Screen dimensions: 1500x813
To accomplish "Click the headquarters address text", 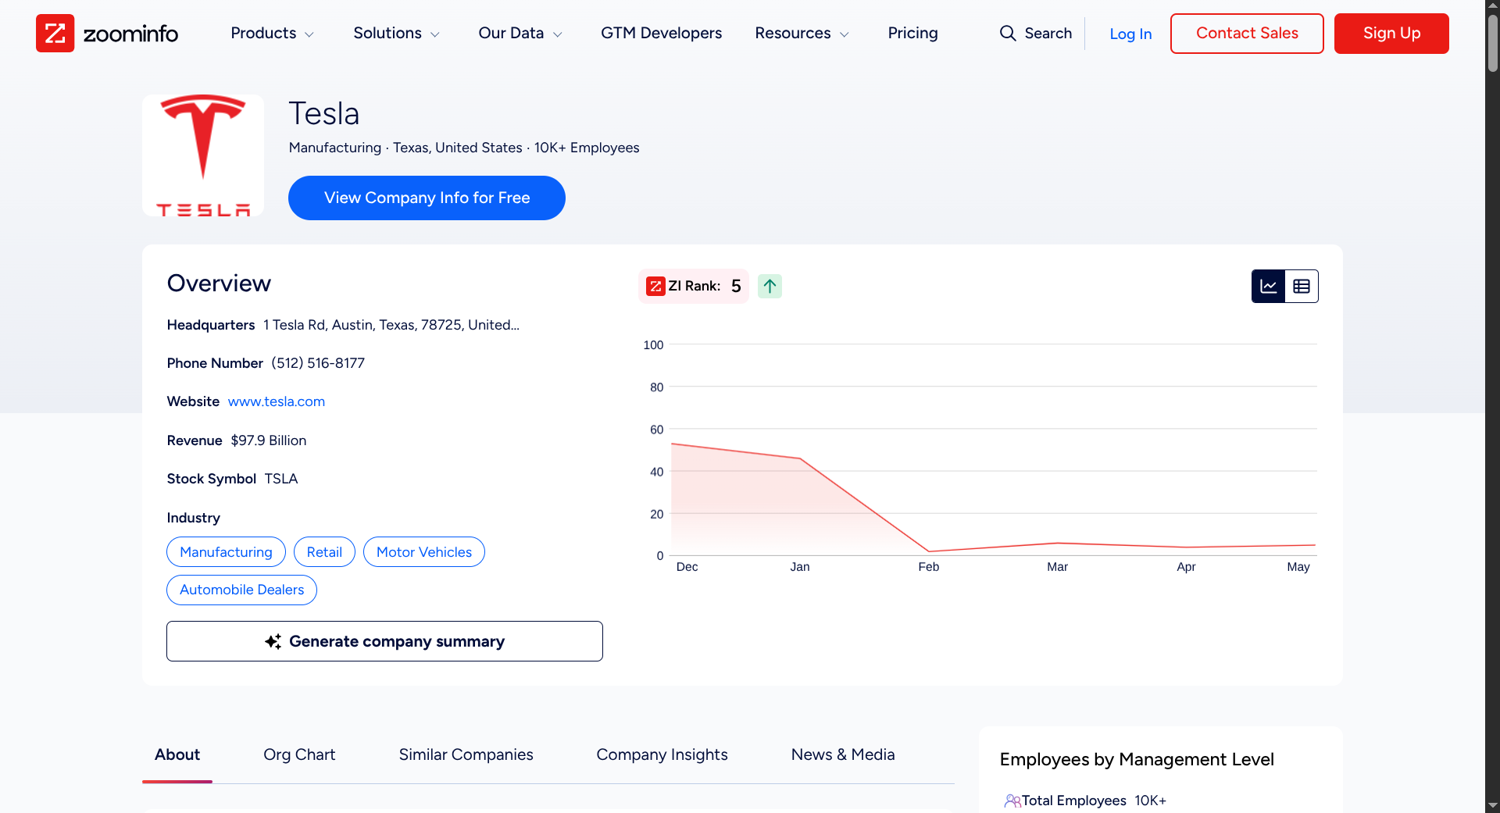I will [391, 325].
